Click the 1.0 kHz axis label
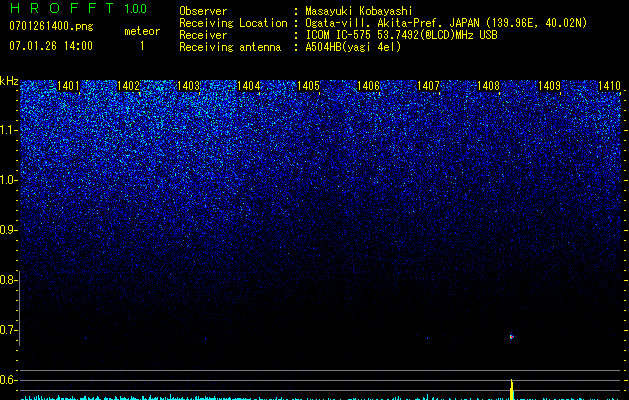Screen dimensions: 629x400 click(9, 180)
